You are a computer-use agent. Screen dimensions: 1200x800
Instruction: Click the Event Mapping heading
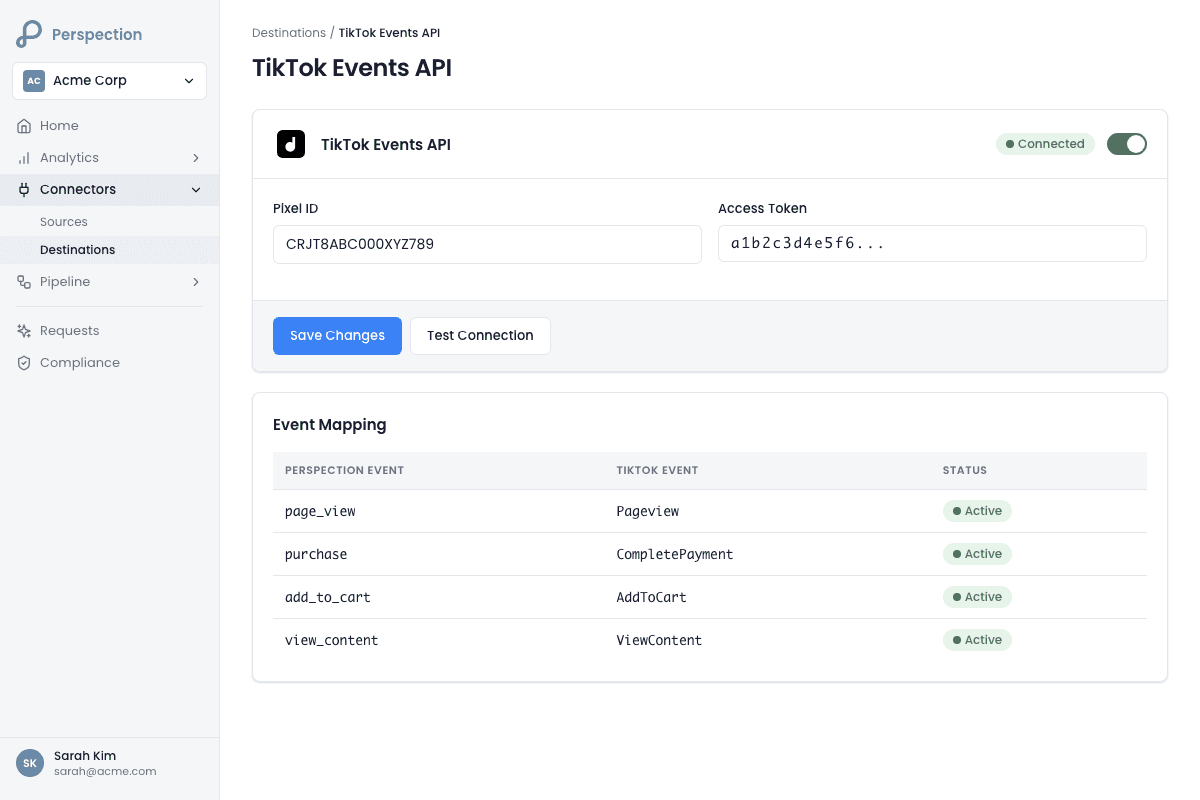click(x=330, y=425)
